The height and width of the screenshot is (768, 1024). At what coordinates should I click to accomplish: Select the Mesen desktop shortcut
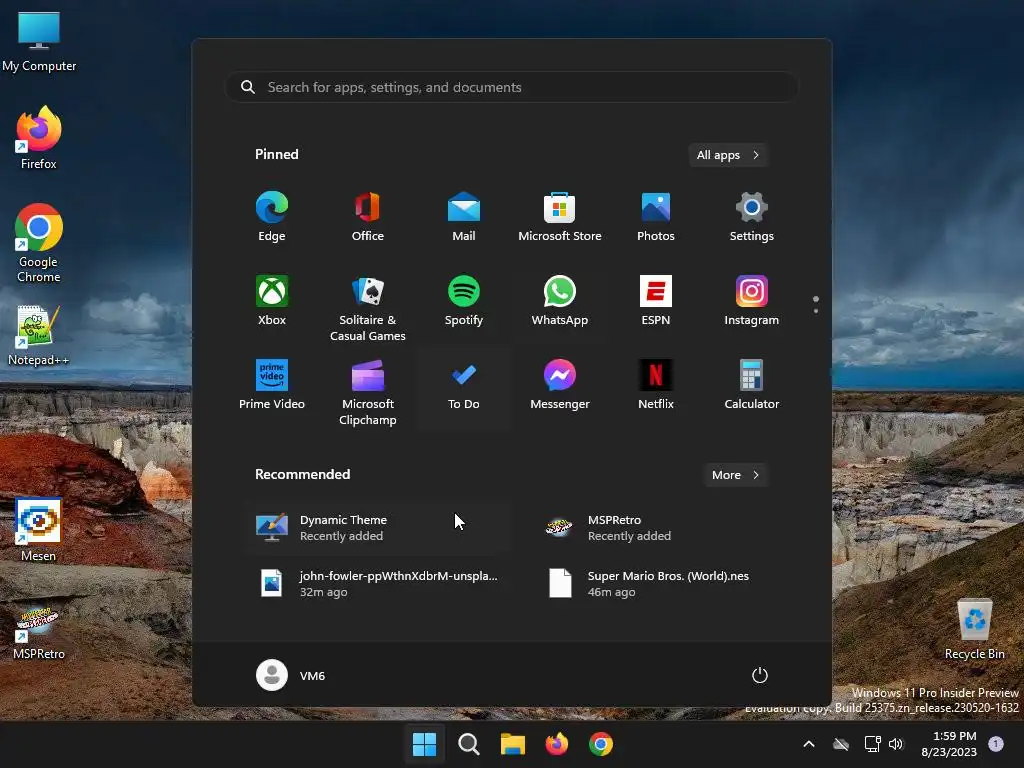click(39, 530)
